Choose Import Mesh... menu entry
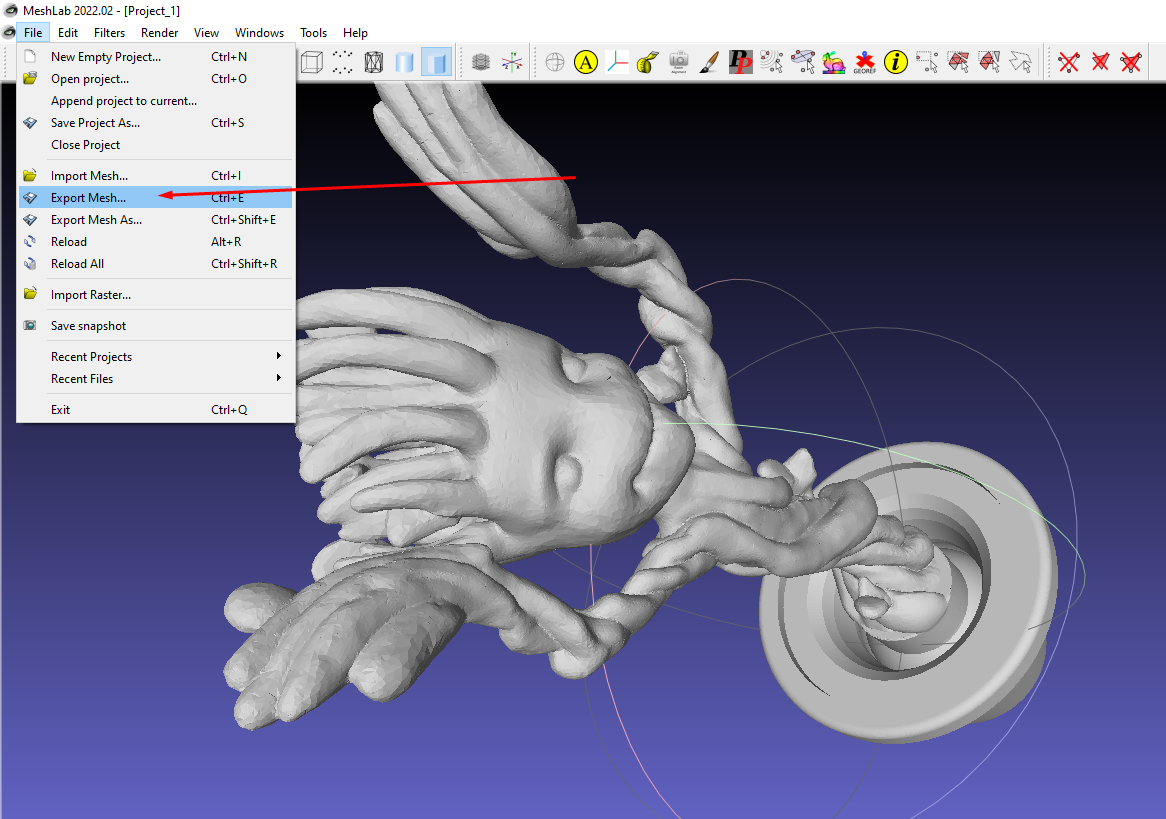Image resolution: width=1166 pixels, height=819 pixels. (x=155, y=176)
